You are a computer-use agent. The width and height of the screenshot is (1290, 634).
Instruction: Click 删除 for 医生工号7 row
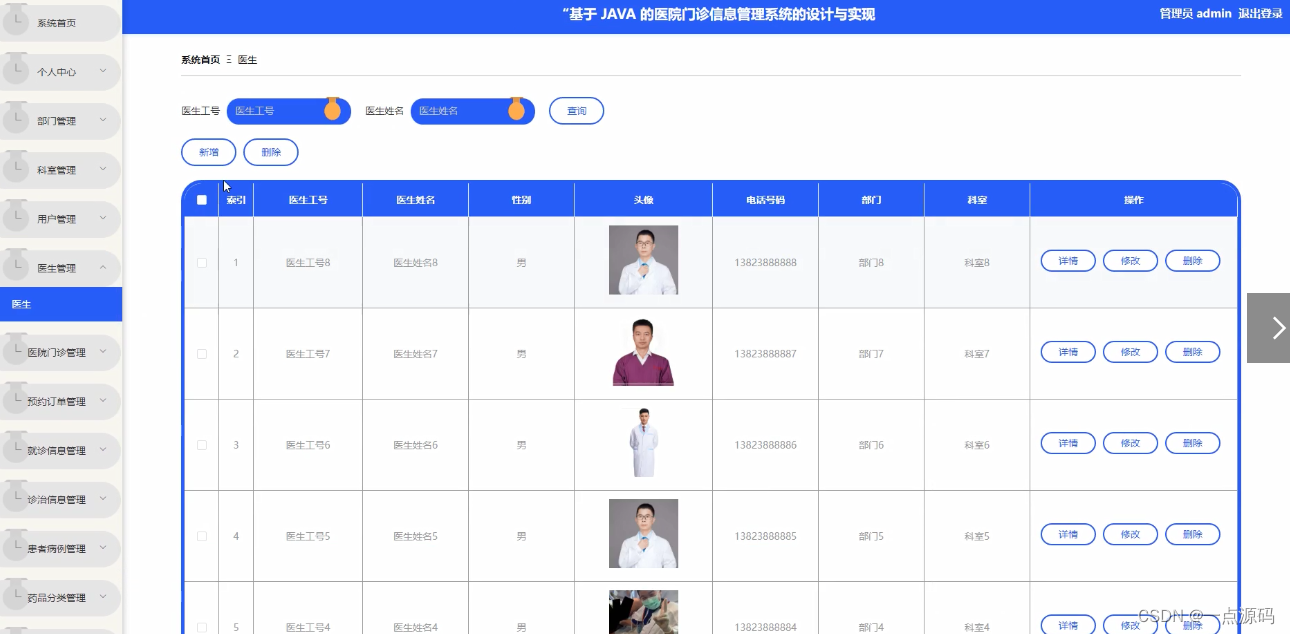click(x=1192, y=352)
